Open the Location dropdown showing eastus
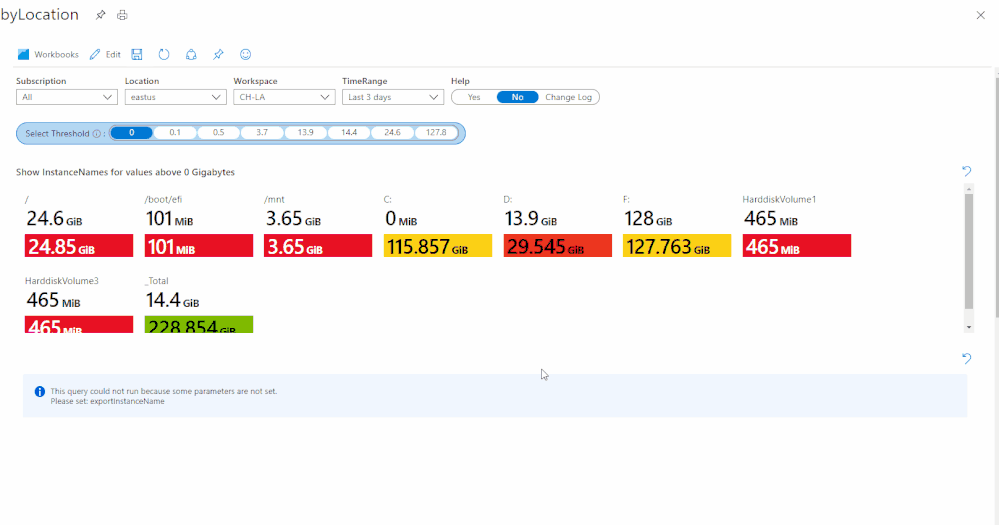This screenshot has height=525, width=999. pyautogui.click(x=175, y=97)
